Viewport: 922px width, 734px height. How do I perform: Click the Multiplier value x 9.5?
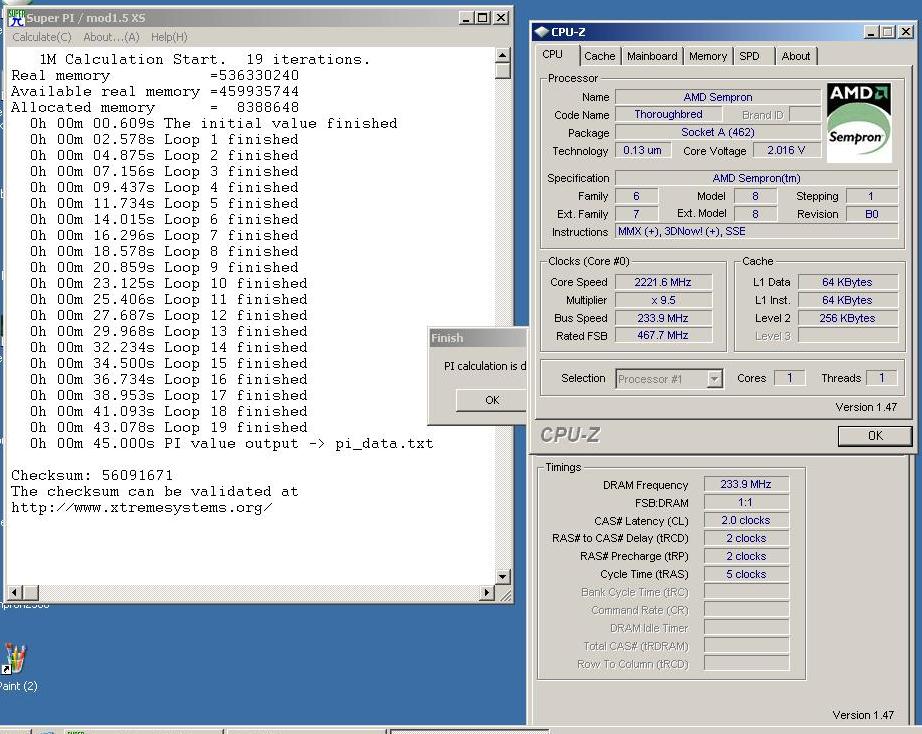663,300
